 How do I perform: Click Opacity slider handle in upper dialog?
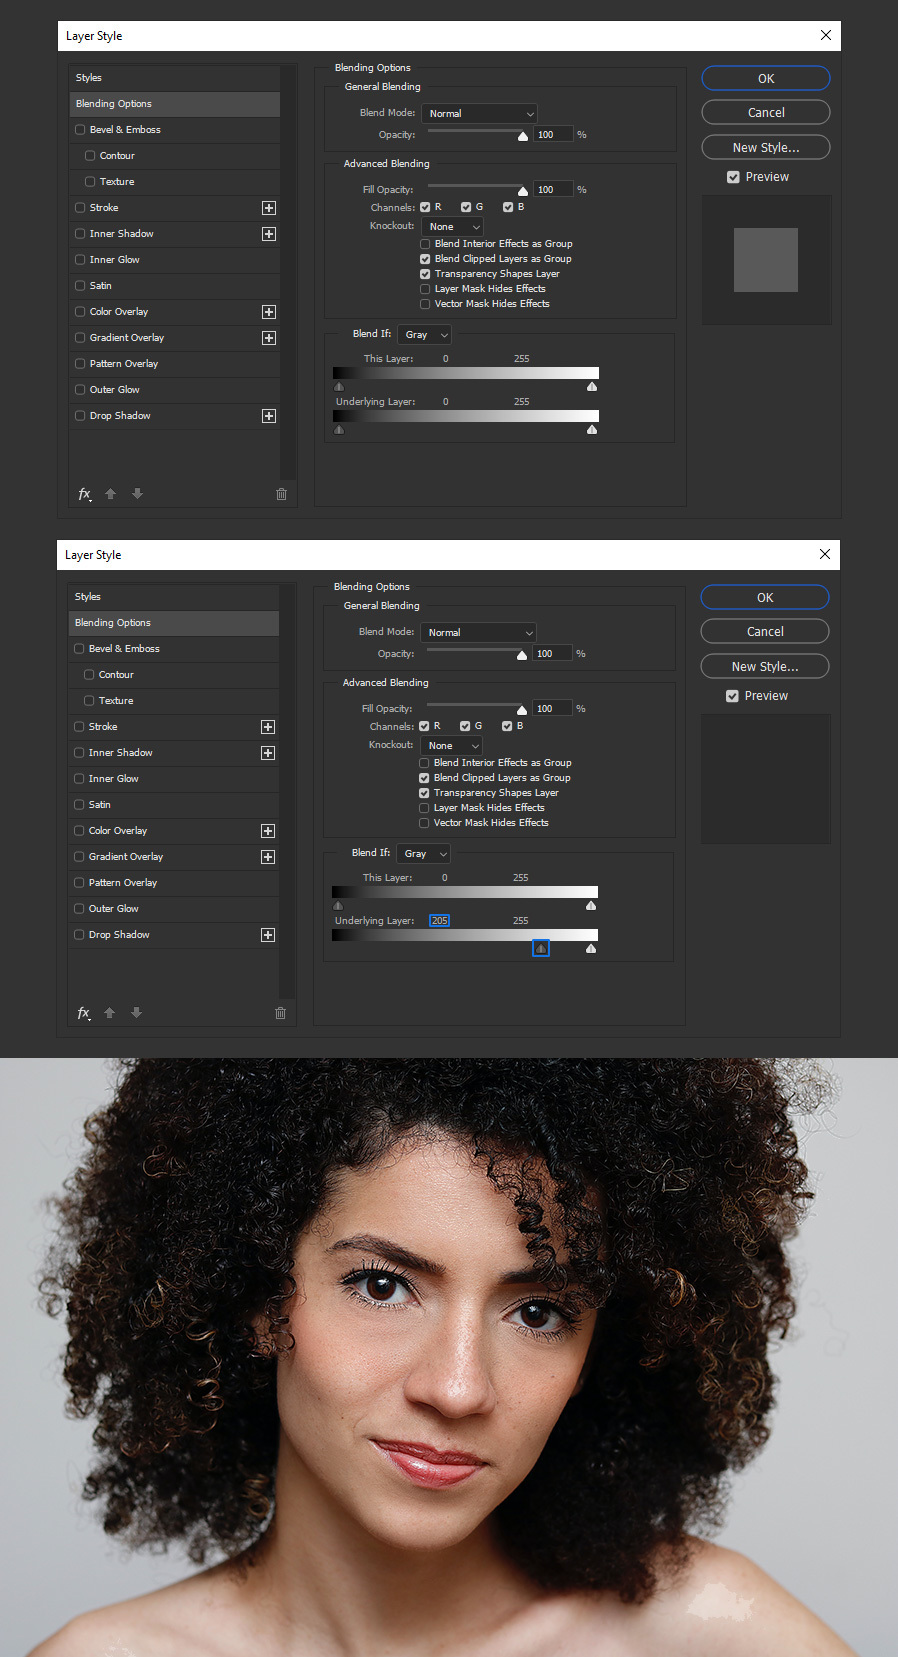coord(523,136)
